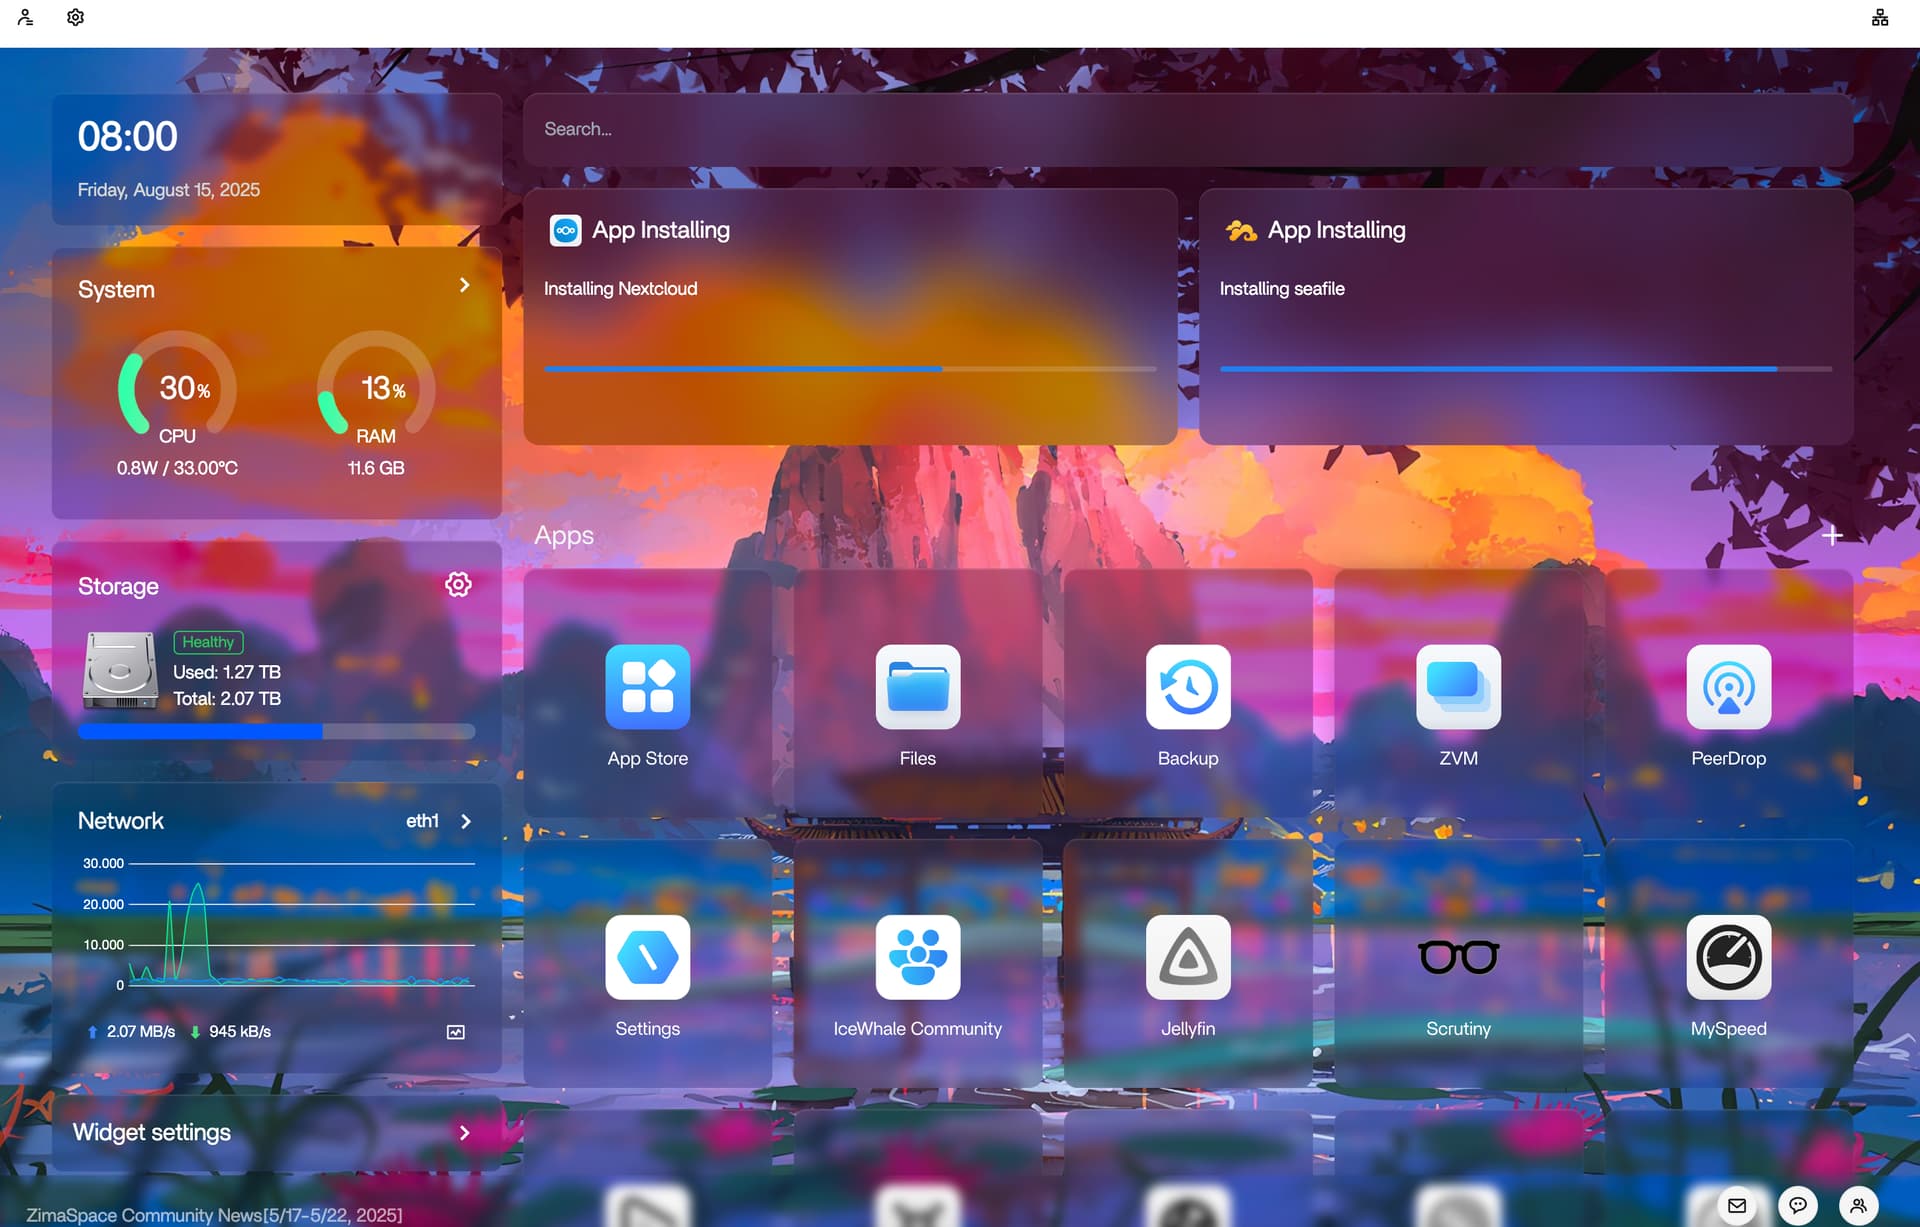Open Jellyfin media app
1920x1227 pixels.
[1187, 957]
